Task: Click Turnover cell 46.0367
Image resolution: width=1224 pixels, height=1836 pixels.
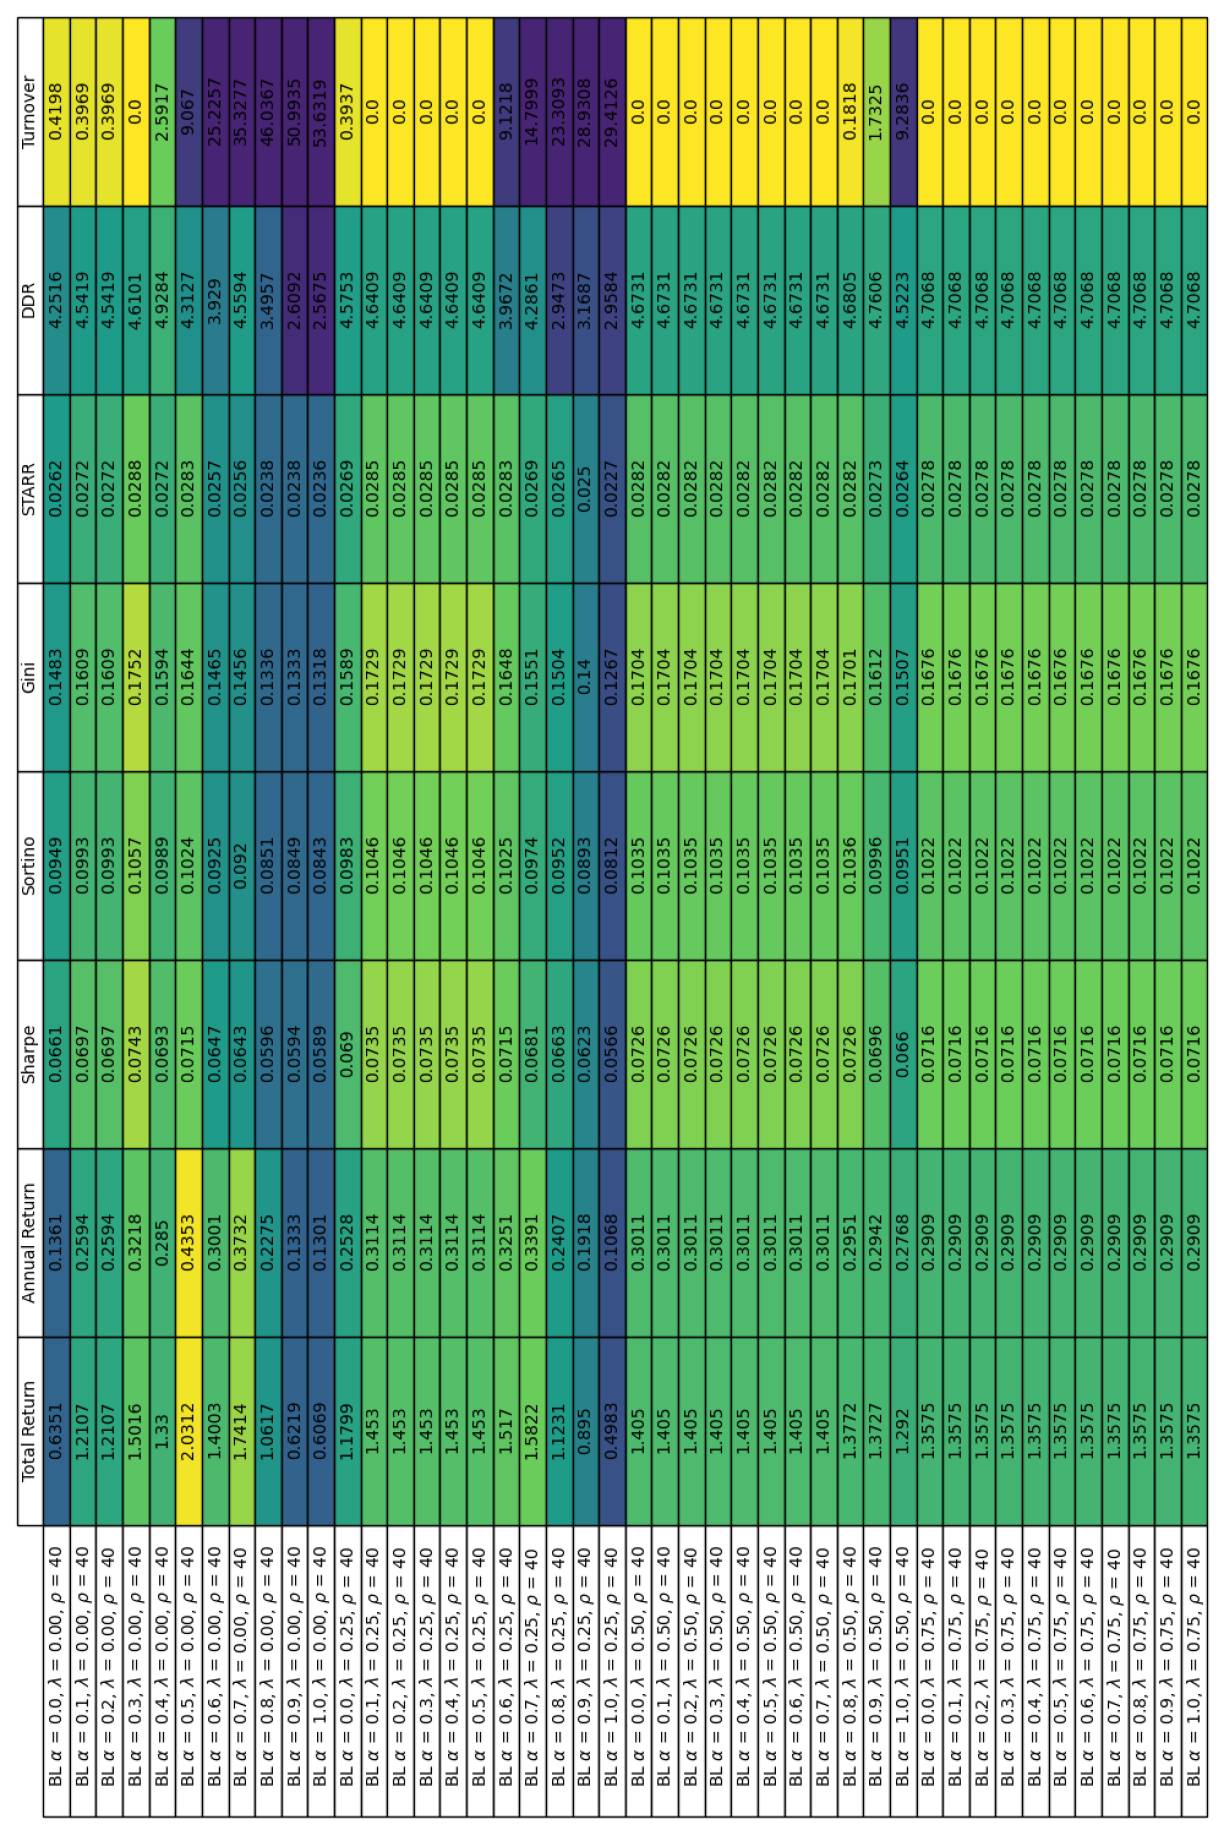Action: click(x=268, y=112)
